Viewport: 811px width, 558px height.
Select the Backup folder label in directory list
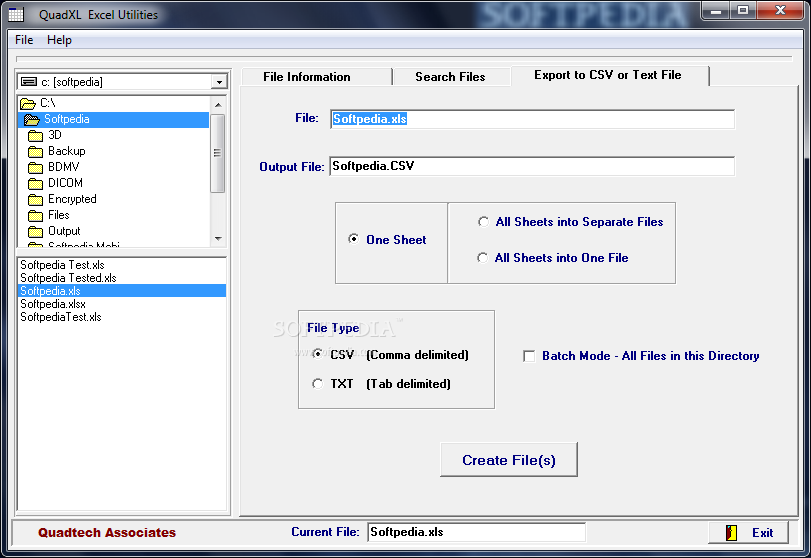tap(67, 151)
